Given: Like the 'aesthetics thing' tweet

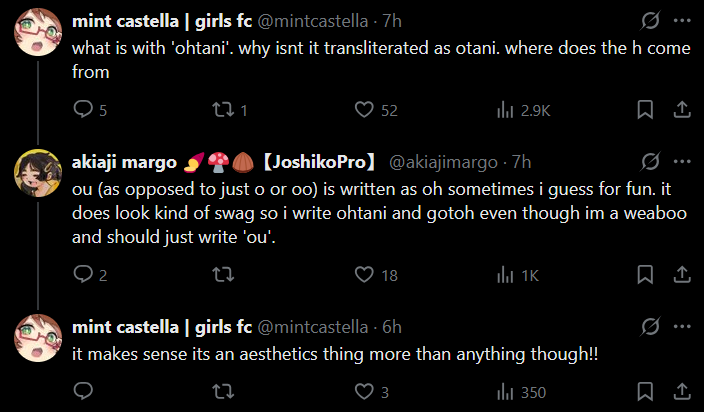Looking at the screenshot, I should [x=365, y=391].
